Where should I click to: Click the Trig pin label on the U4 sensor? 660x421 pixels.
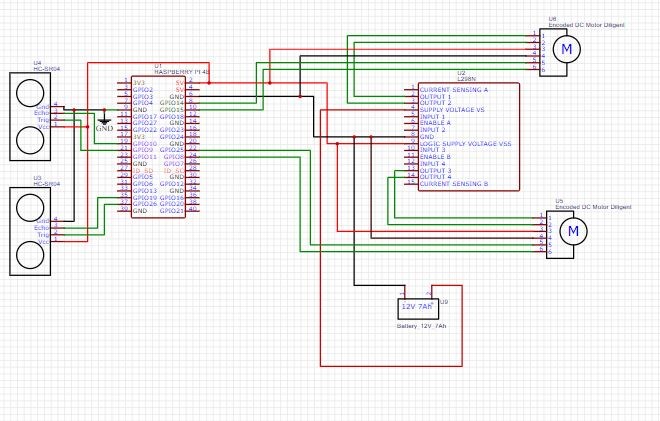(x=43, y=120)
